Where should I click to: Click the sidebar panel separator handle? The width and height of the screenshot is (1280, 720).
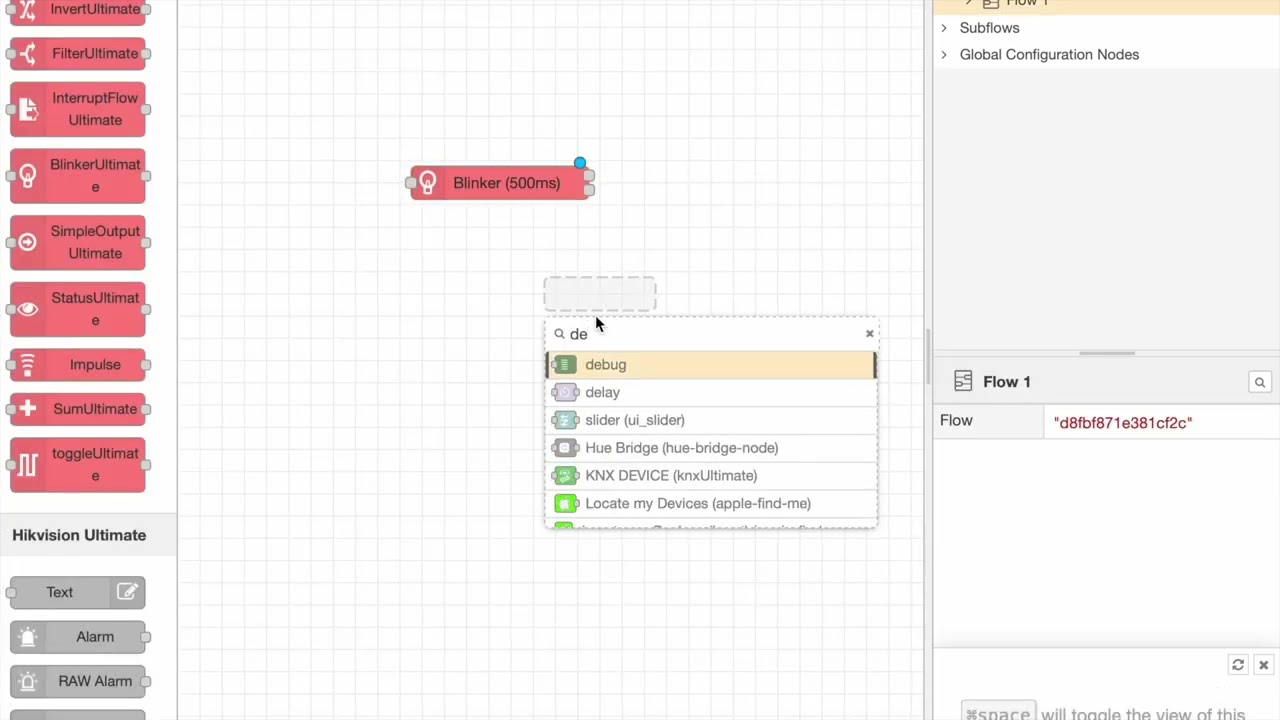(1107, 353)
